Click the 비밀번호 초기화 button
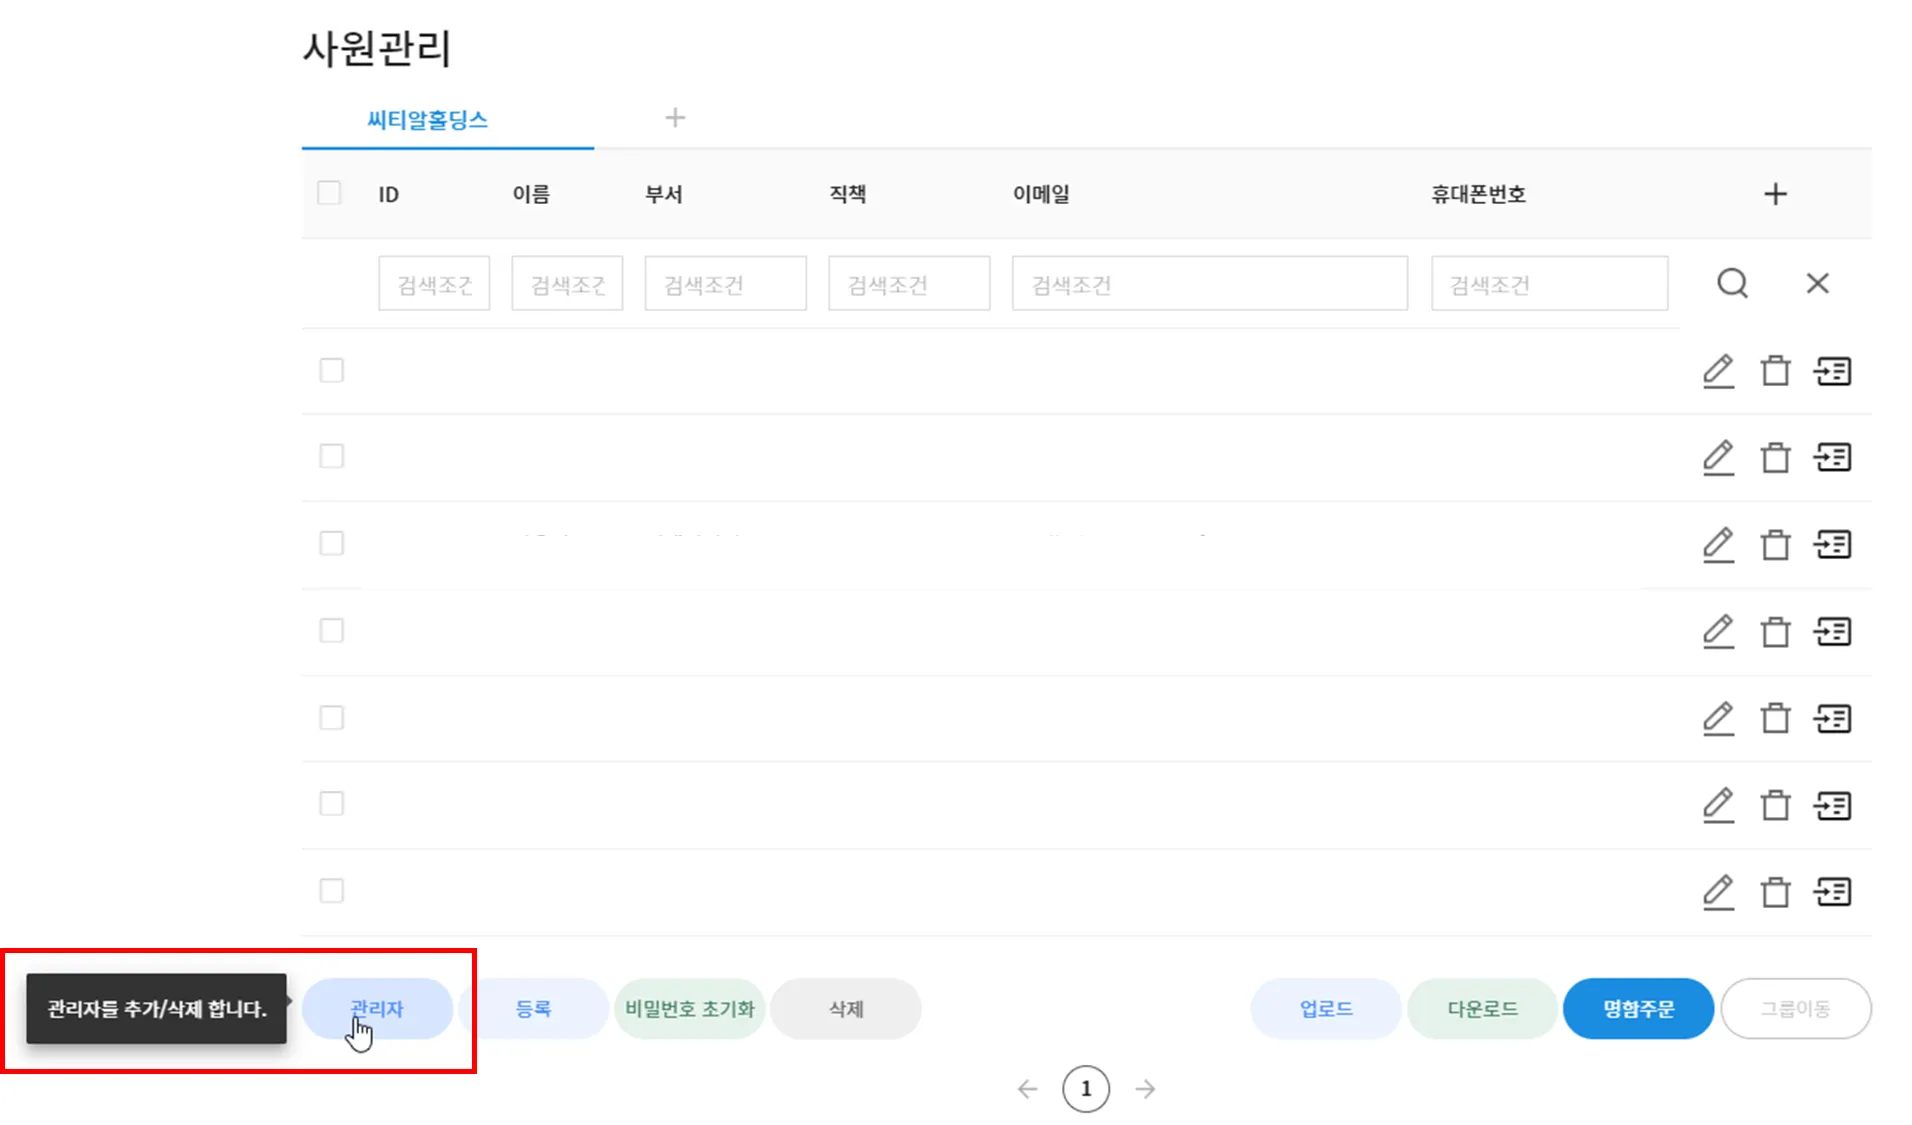 point(690,1008)
